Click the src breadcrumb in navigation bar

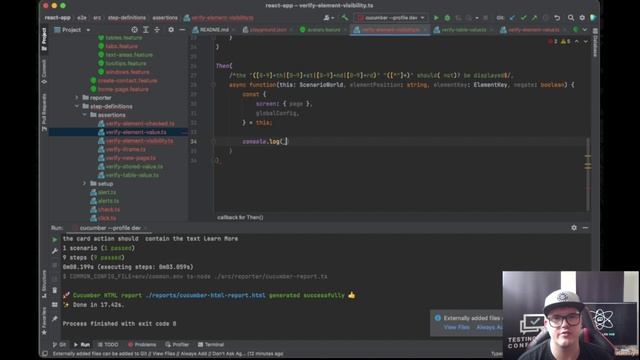[97, 18]
